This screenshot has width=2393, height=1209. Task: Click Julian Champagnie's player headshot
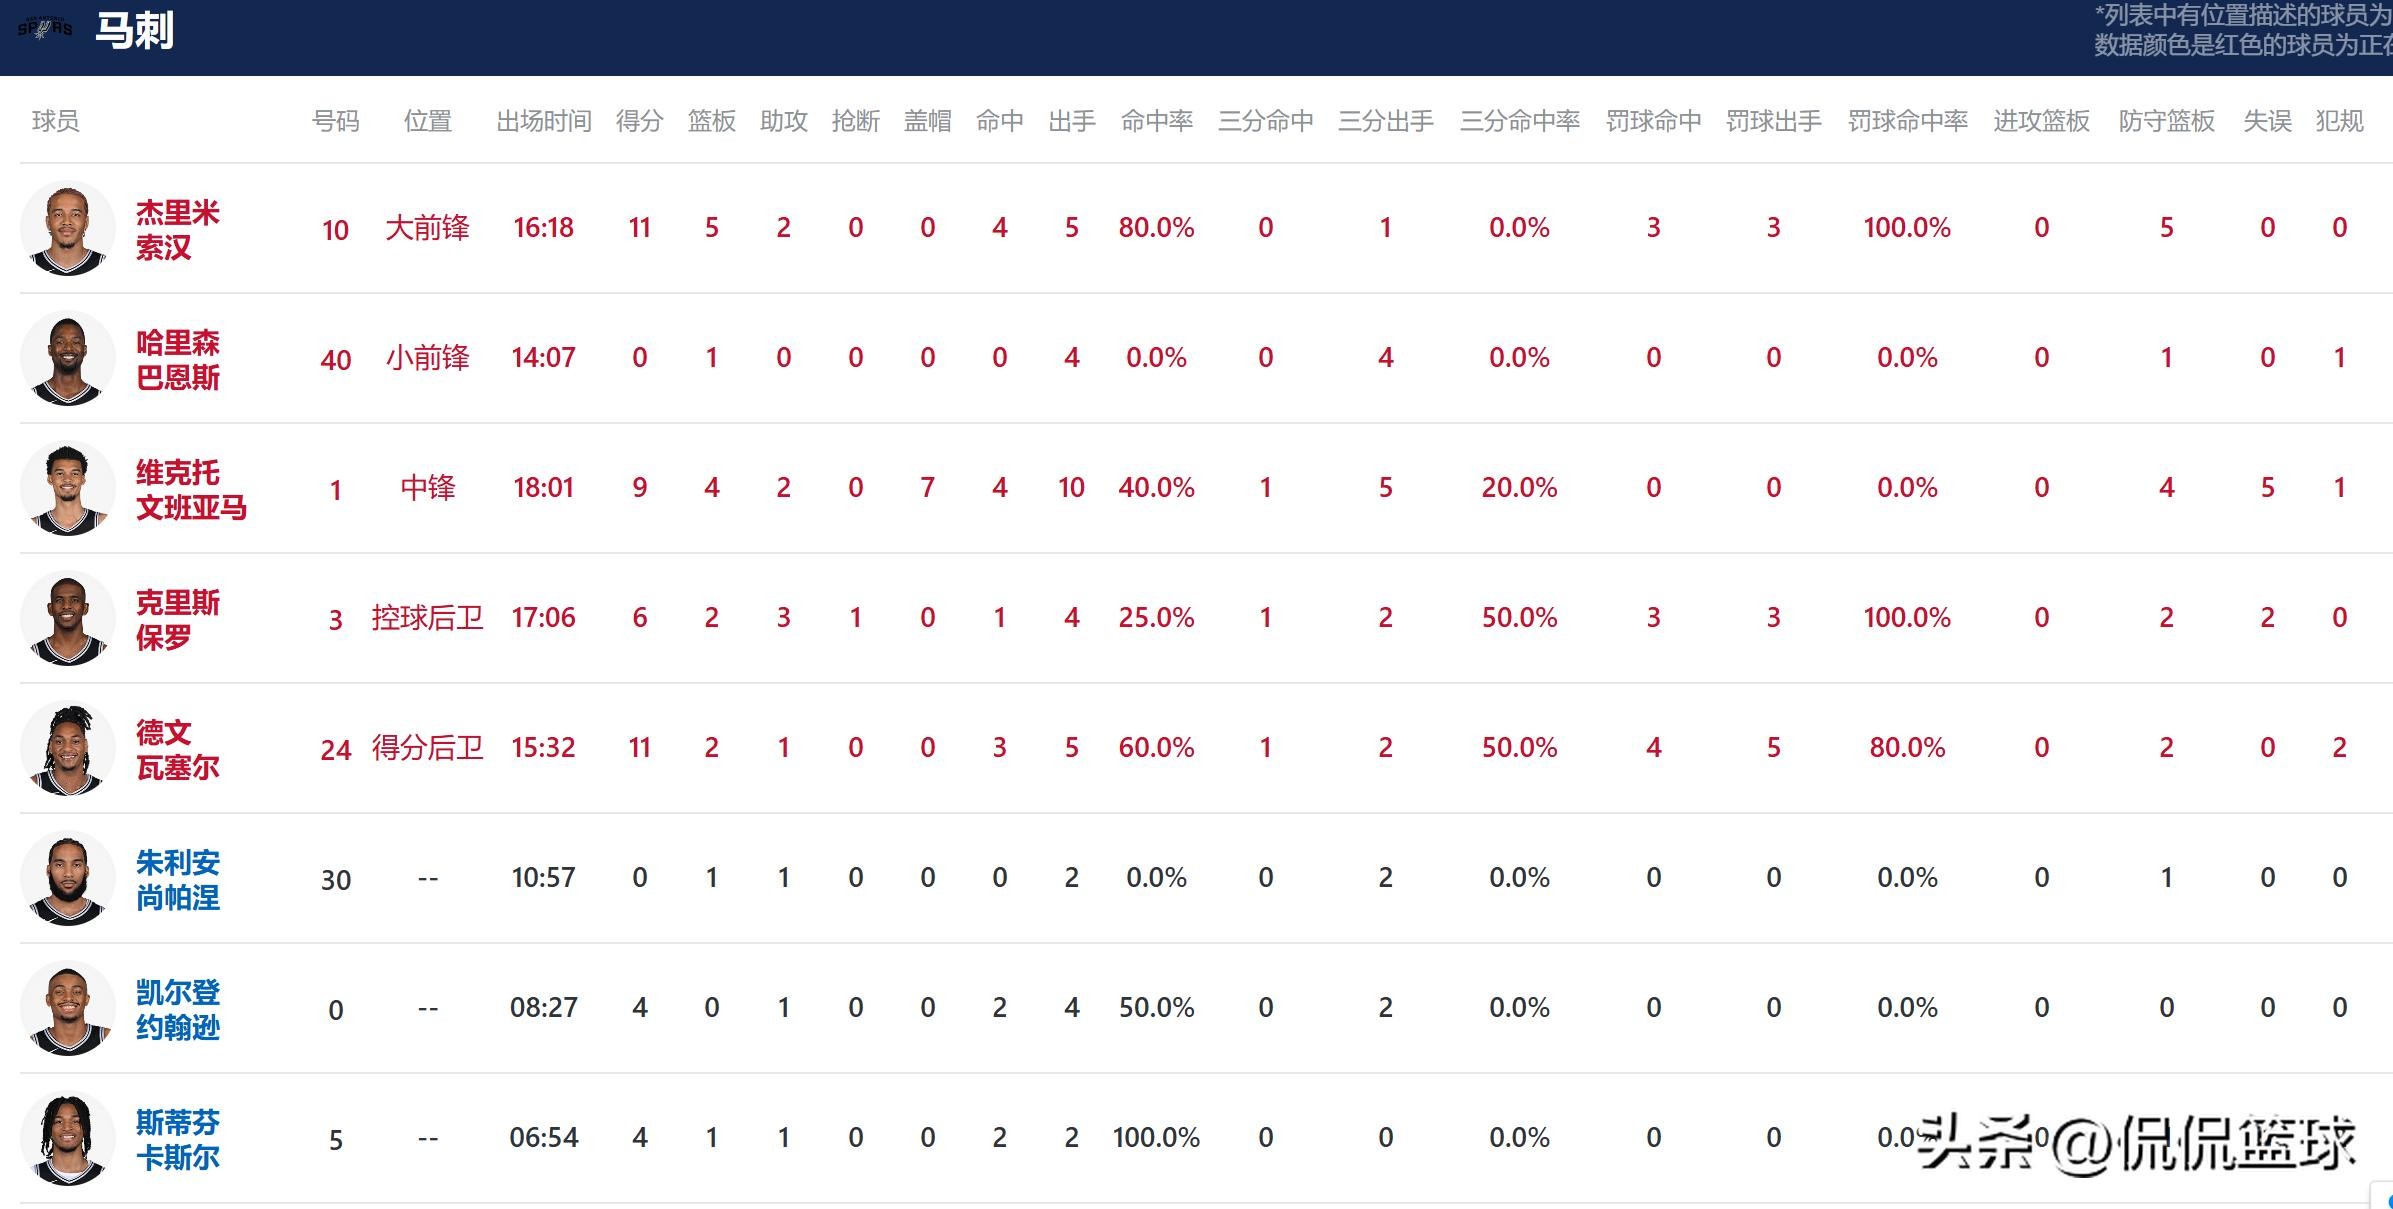point(68,878)
